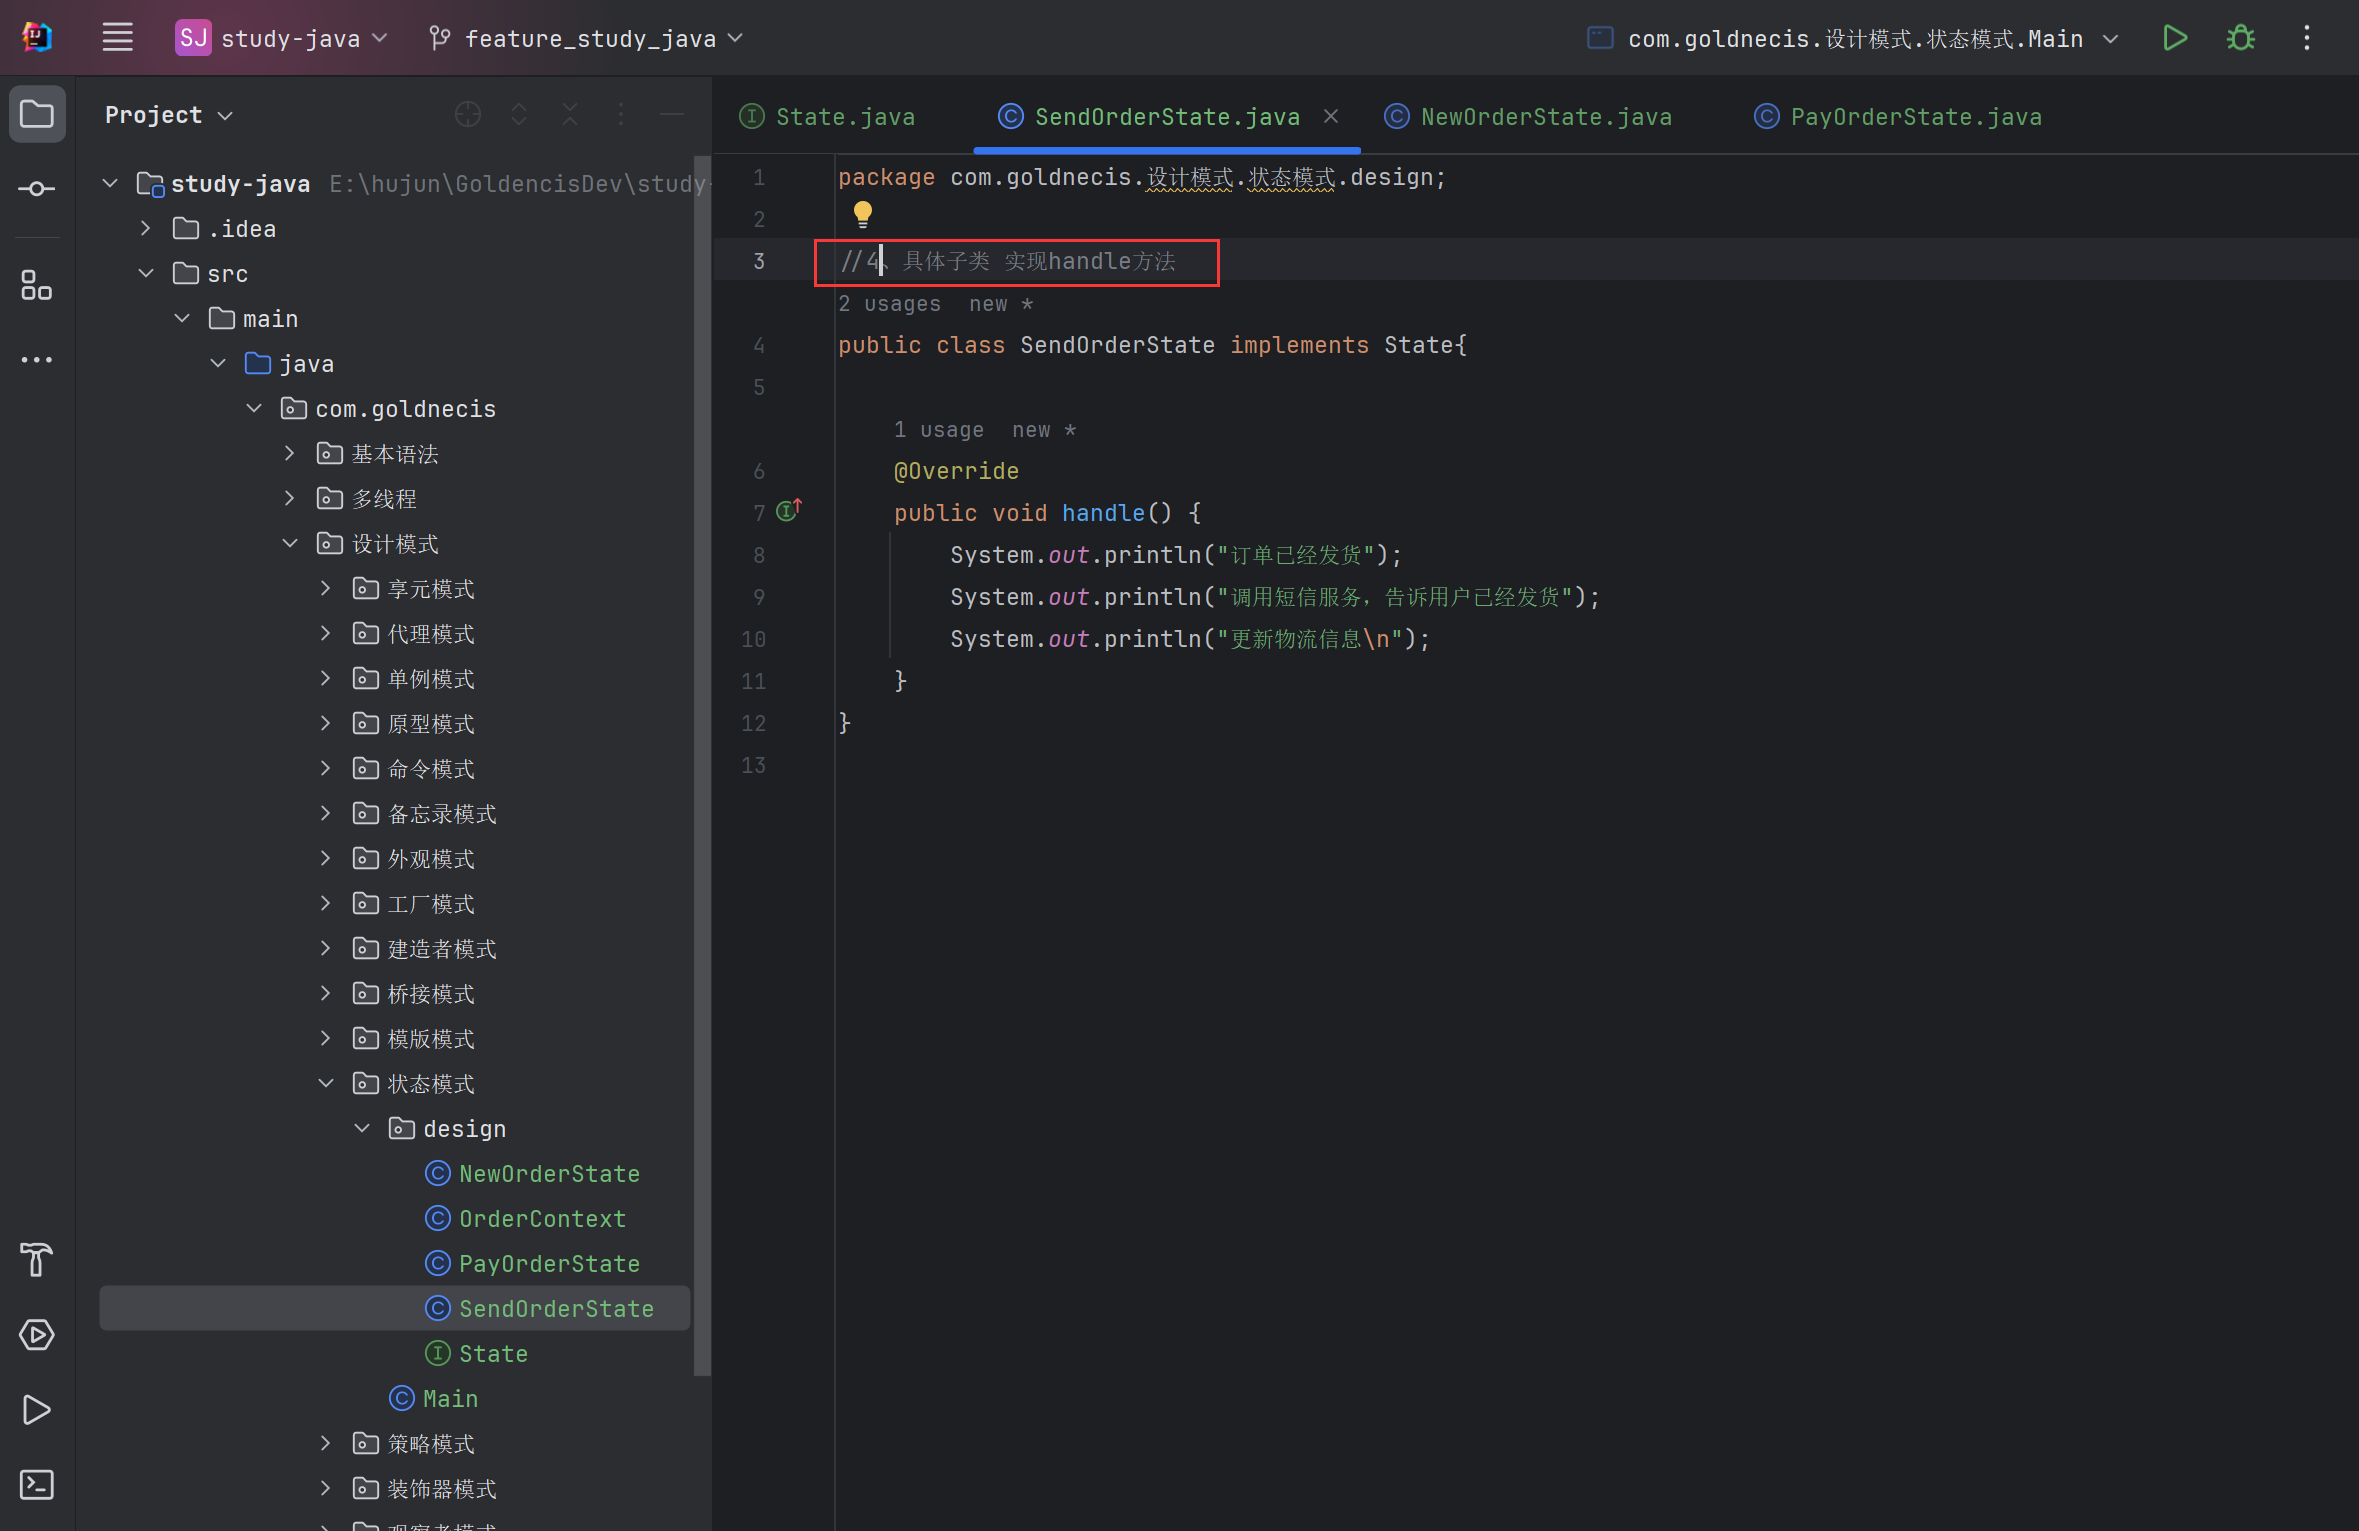The height and width of the screenshot is (1531, 2359).
Task: Click the SendOrderState class name on line 4
Action: [x=1117, y=345]
